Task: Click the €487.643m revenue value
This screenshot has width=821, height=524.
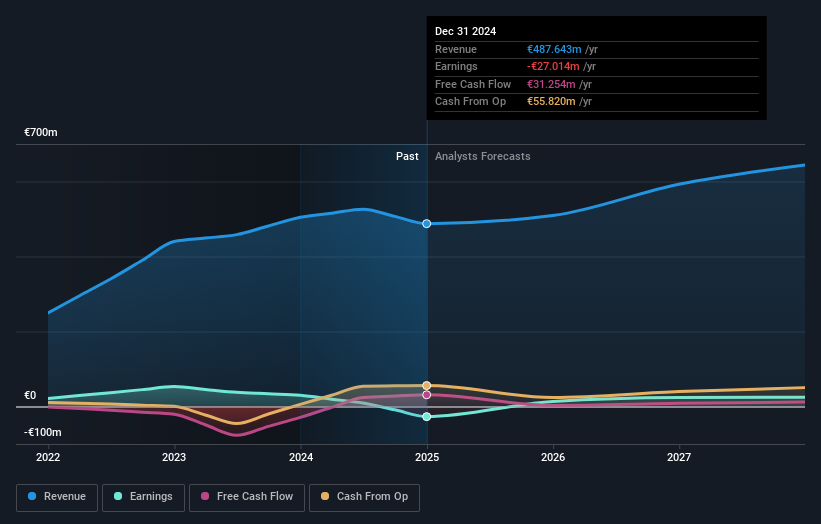Action: (554, 49)
